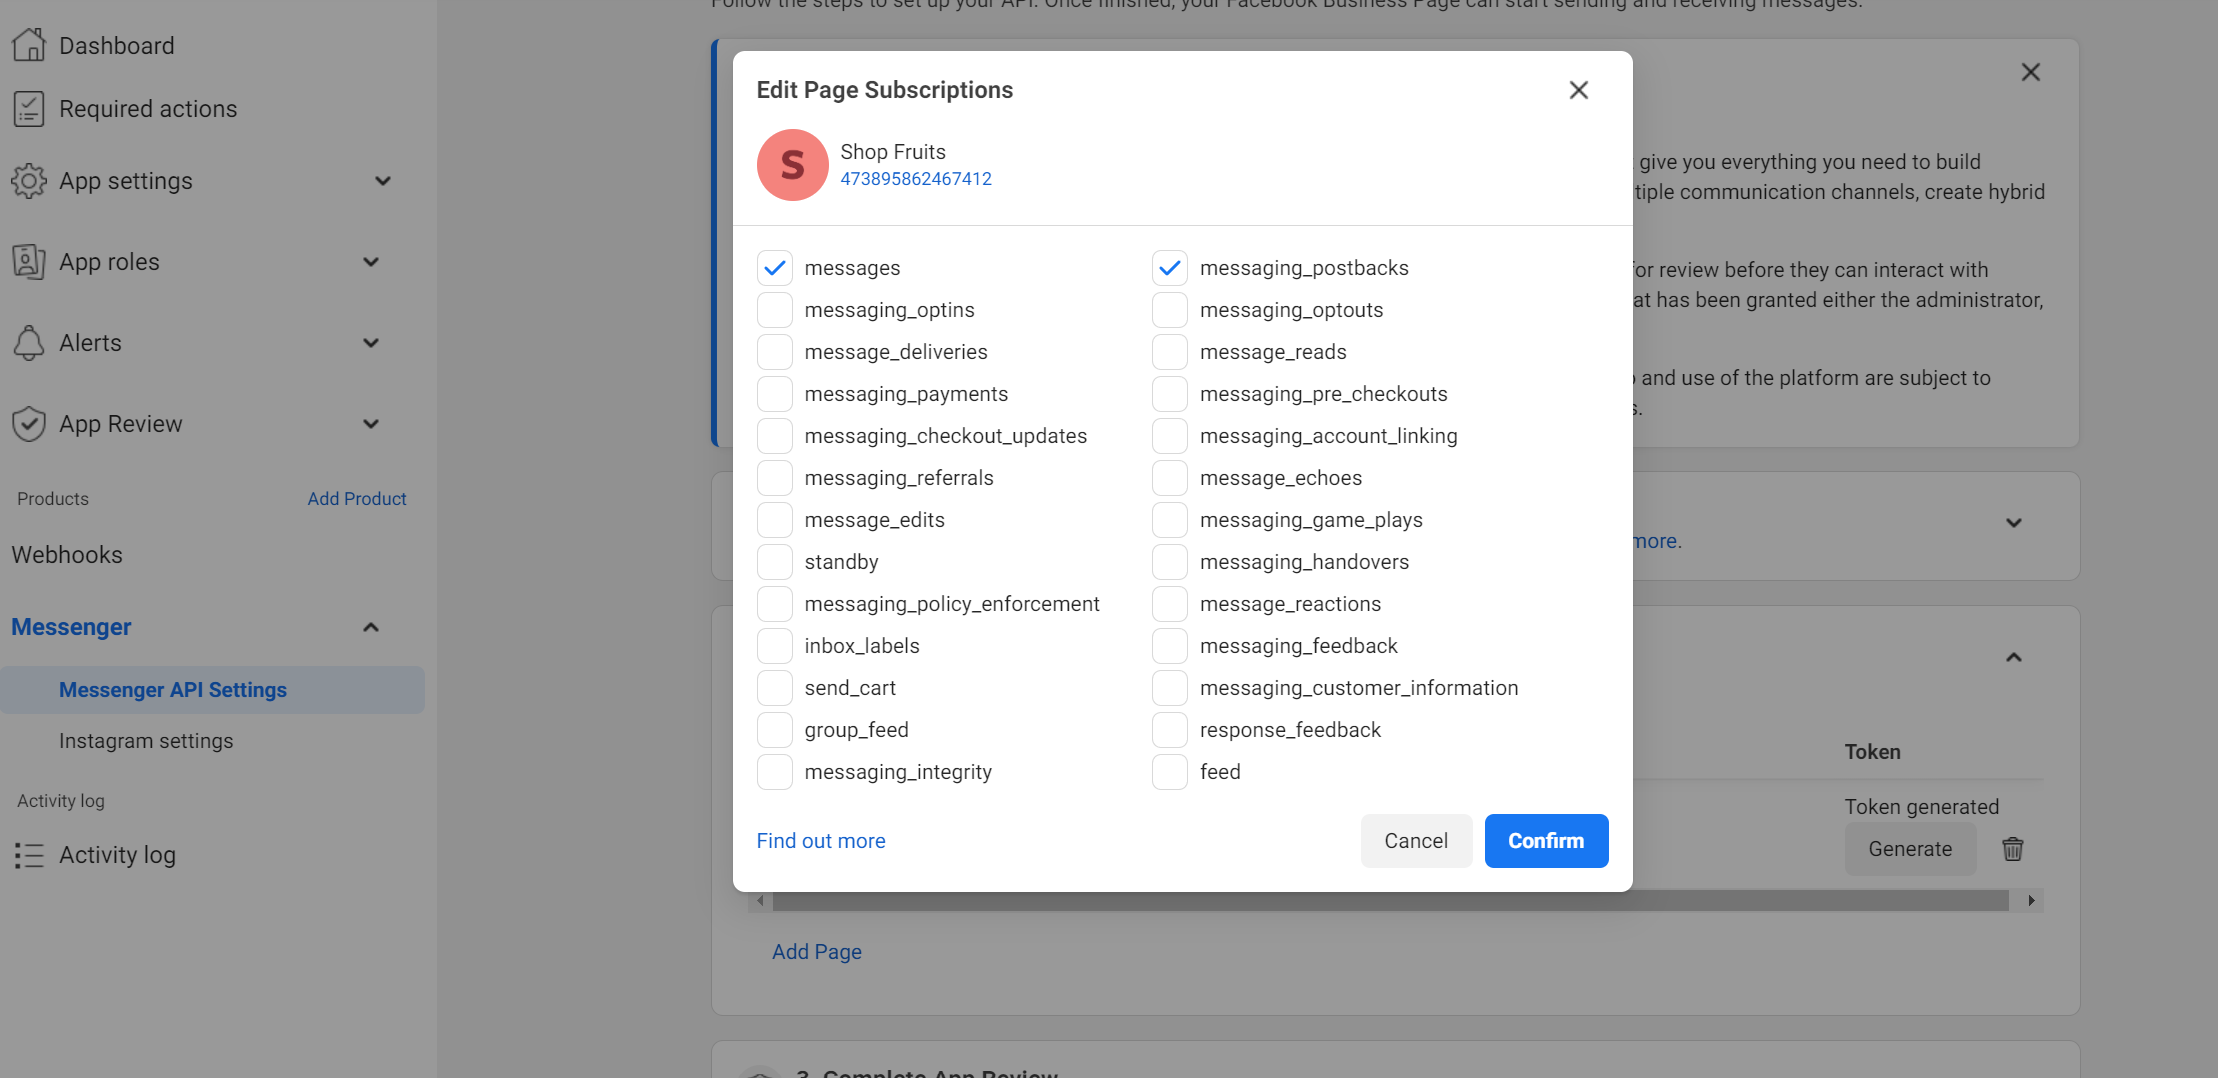This screenshot has height=1078, width=2218.
Task: Click the Shop Fruits page ID link
Action: (x=915, y=178)
